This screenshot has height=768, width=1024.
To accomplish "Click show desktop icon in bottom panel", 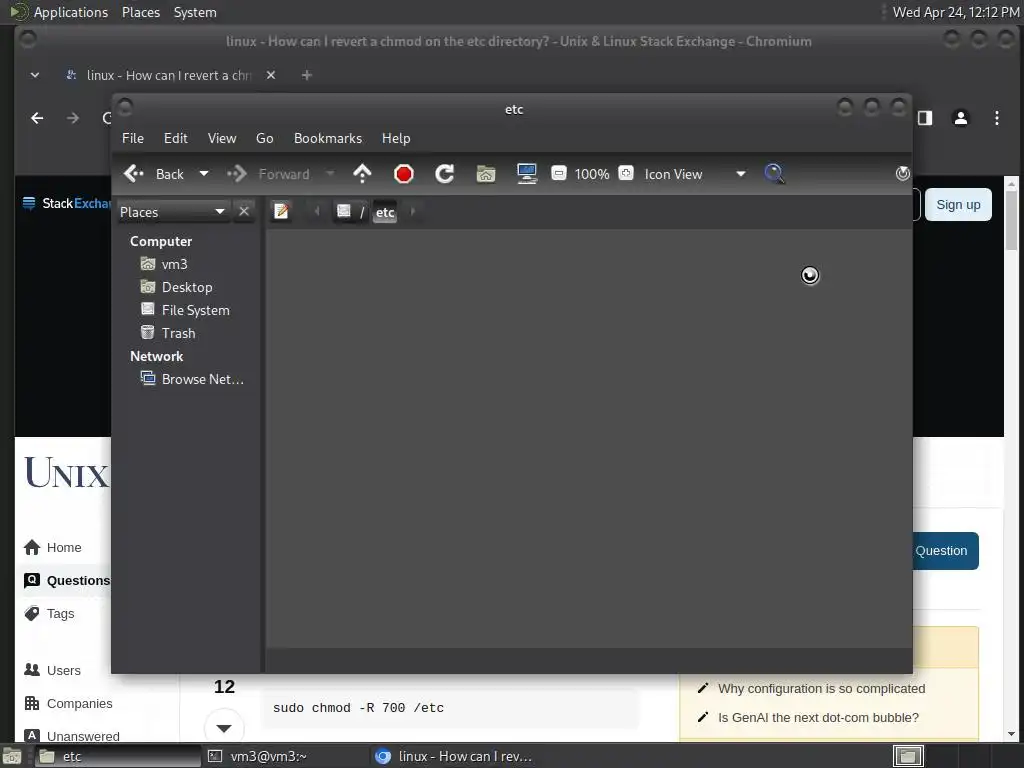I will 11,756.
